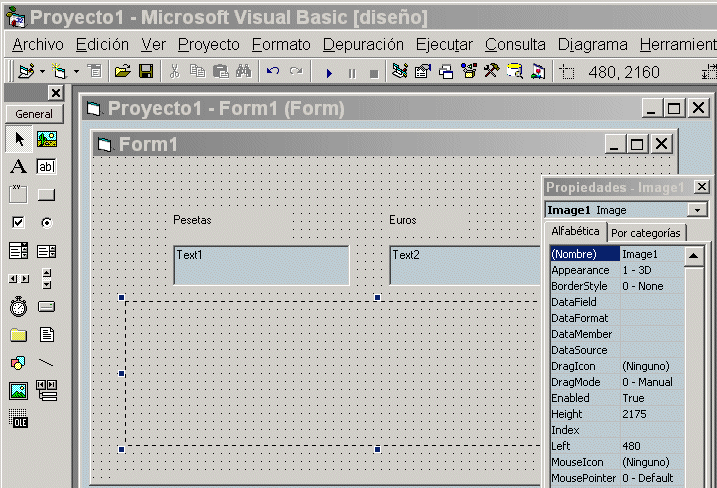Open the Edición menu
Image resolution: width=717 pixels, height=488 pixels.
click(x=102, y=44)
